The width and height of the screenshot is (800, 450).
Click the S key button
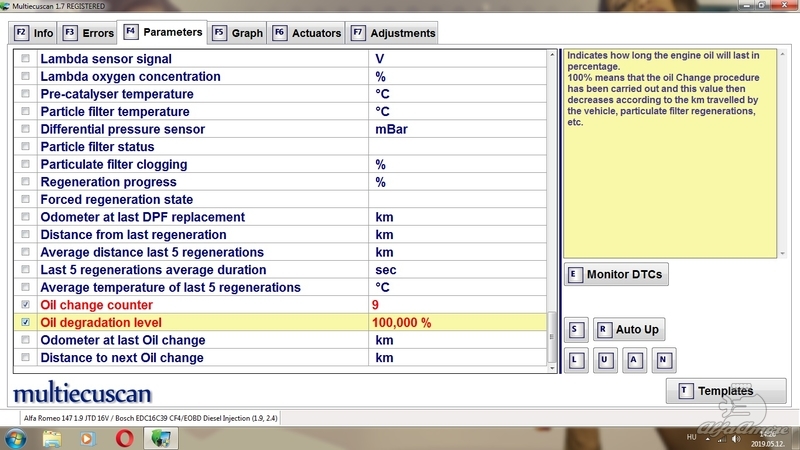pyautogui.click(x=576, y=330)
